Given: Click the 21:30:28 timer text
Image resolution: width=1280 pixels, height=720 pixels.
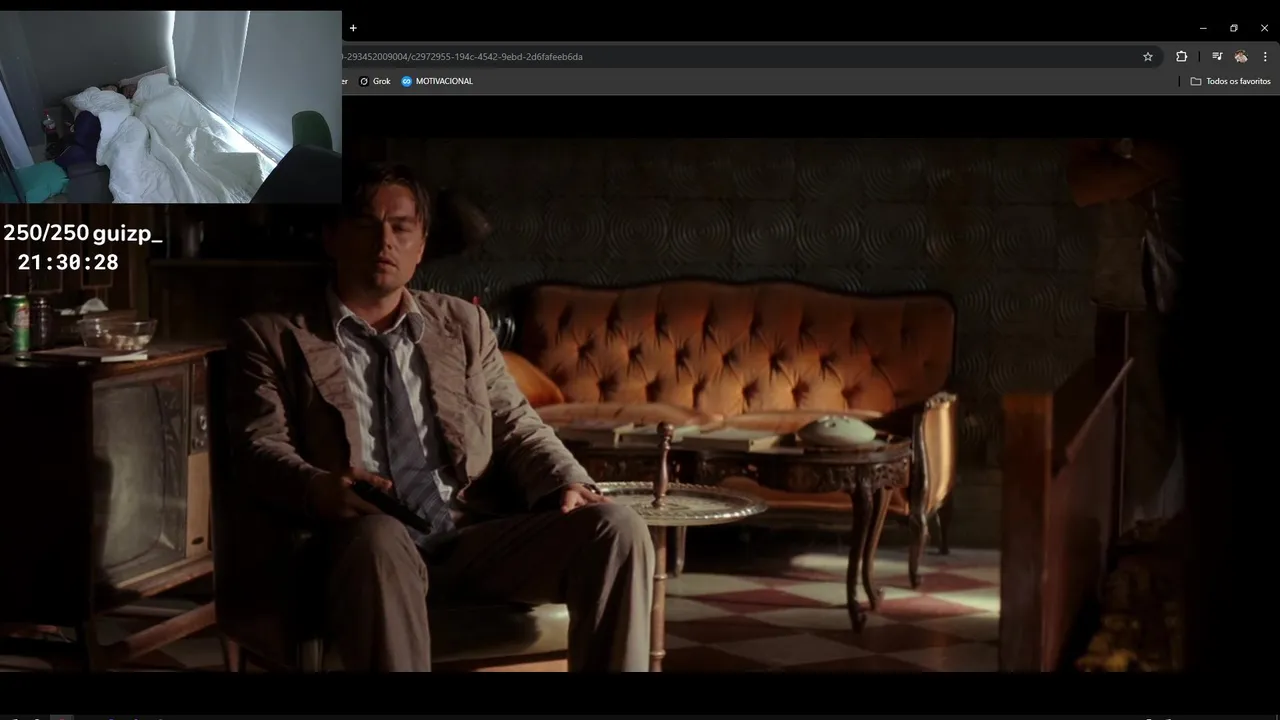Looking at the screenshot, I should [68, 262].
